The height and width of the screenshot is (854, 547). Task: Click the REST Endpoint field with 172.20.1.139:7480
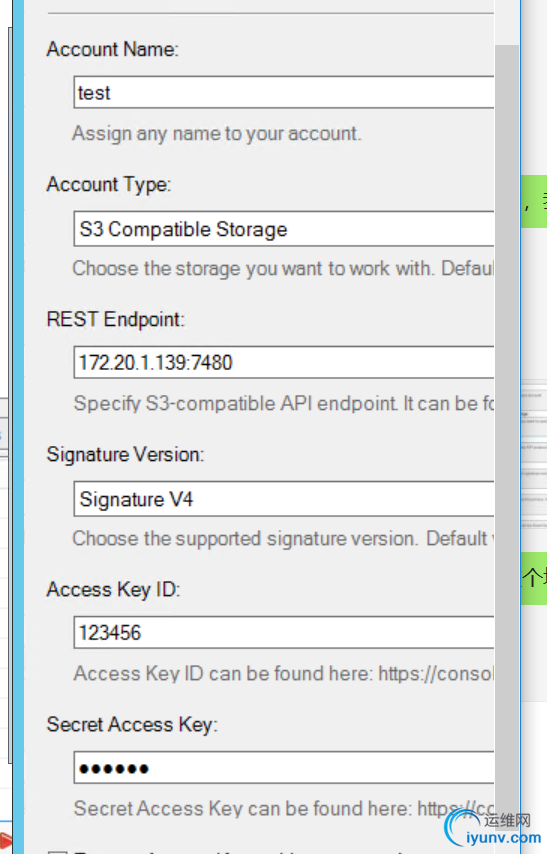point(284,362)
